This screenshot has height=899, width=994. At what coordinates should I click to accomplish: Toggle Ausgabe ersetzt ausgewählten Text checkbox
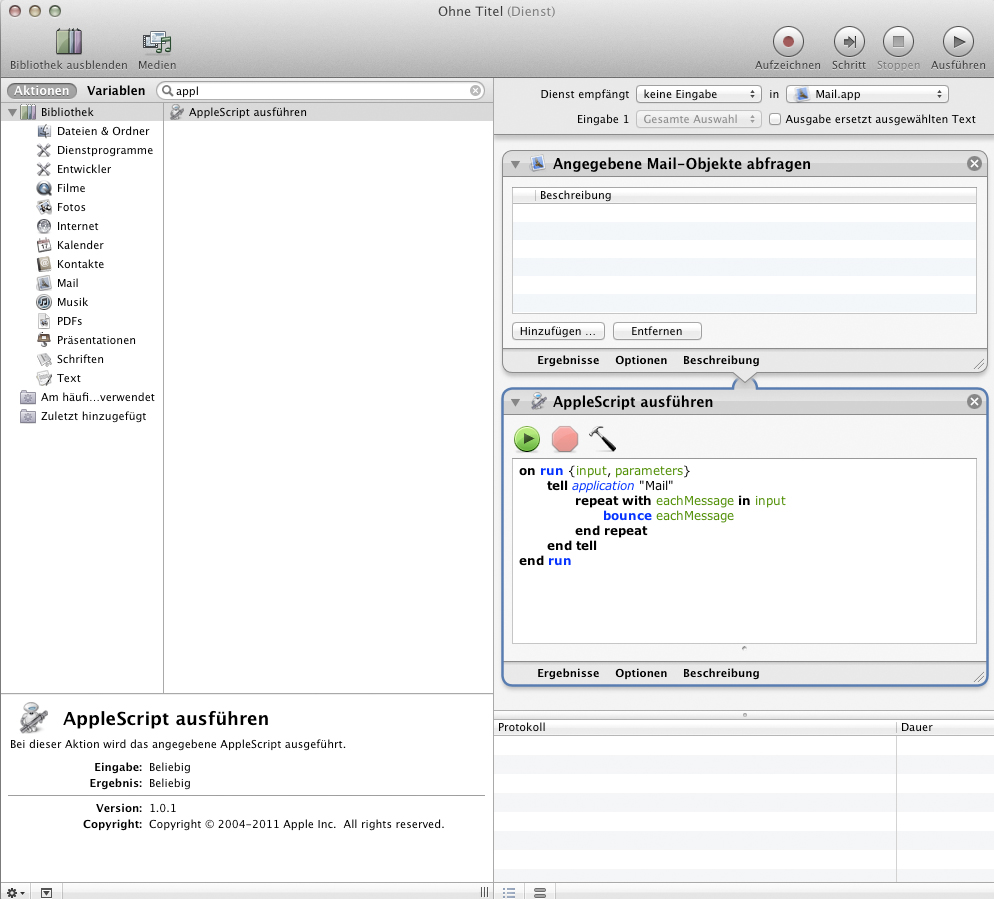[x=775, y=119]
